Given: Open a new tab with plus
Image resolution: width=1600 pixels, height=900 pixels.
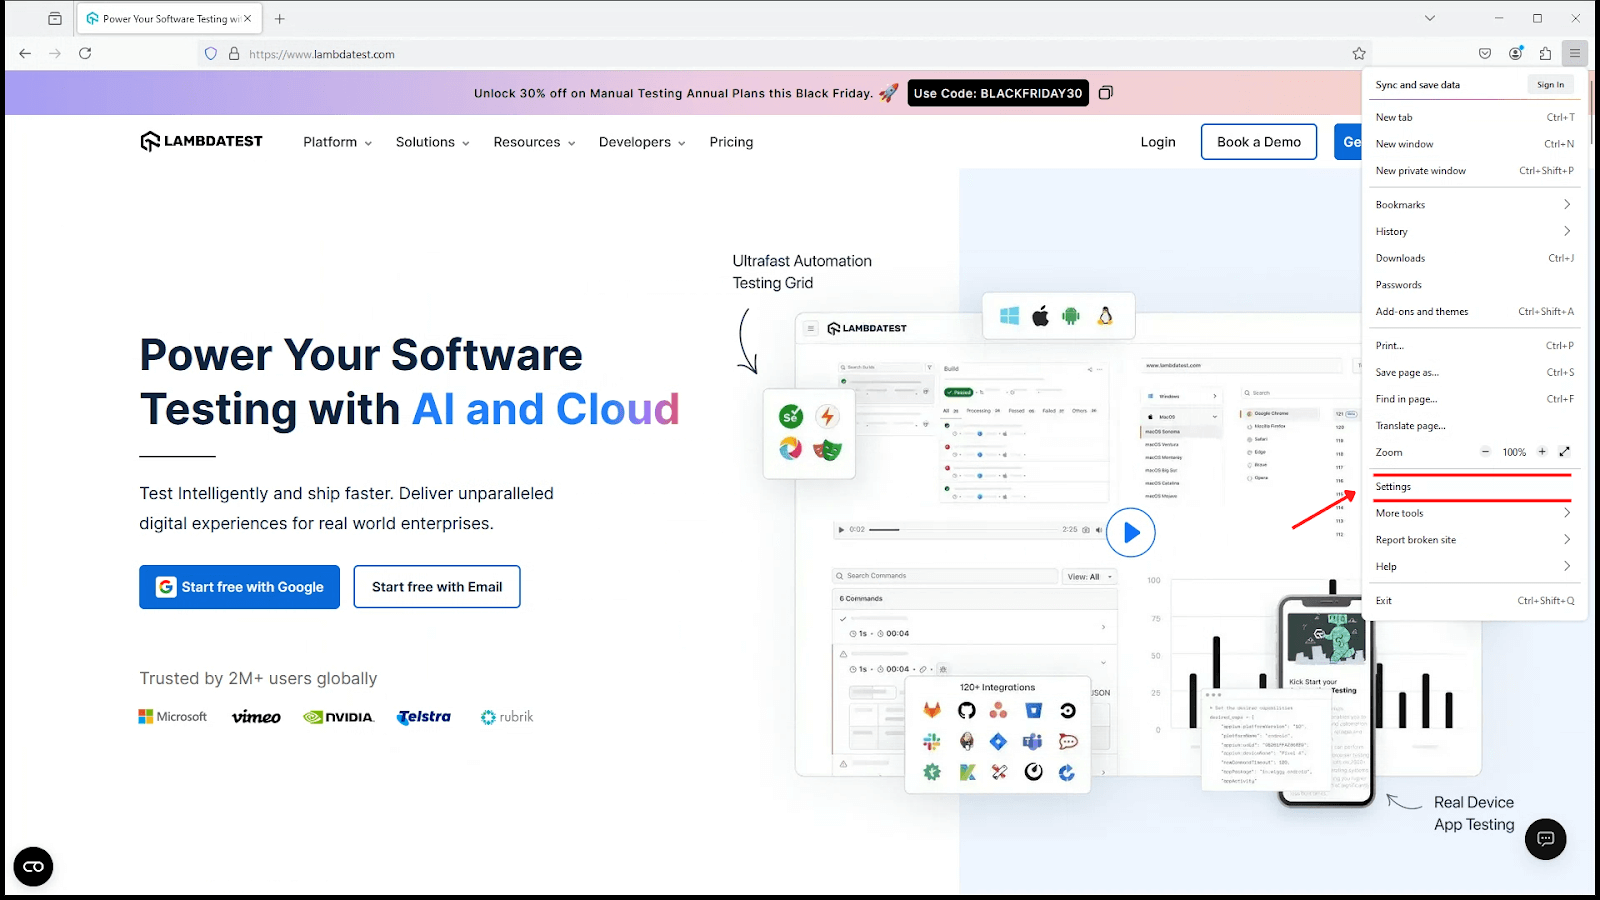Looking at the screenshot, I should click(280, 19).
